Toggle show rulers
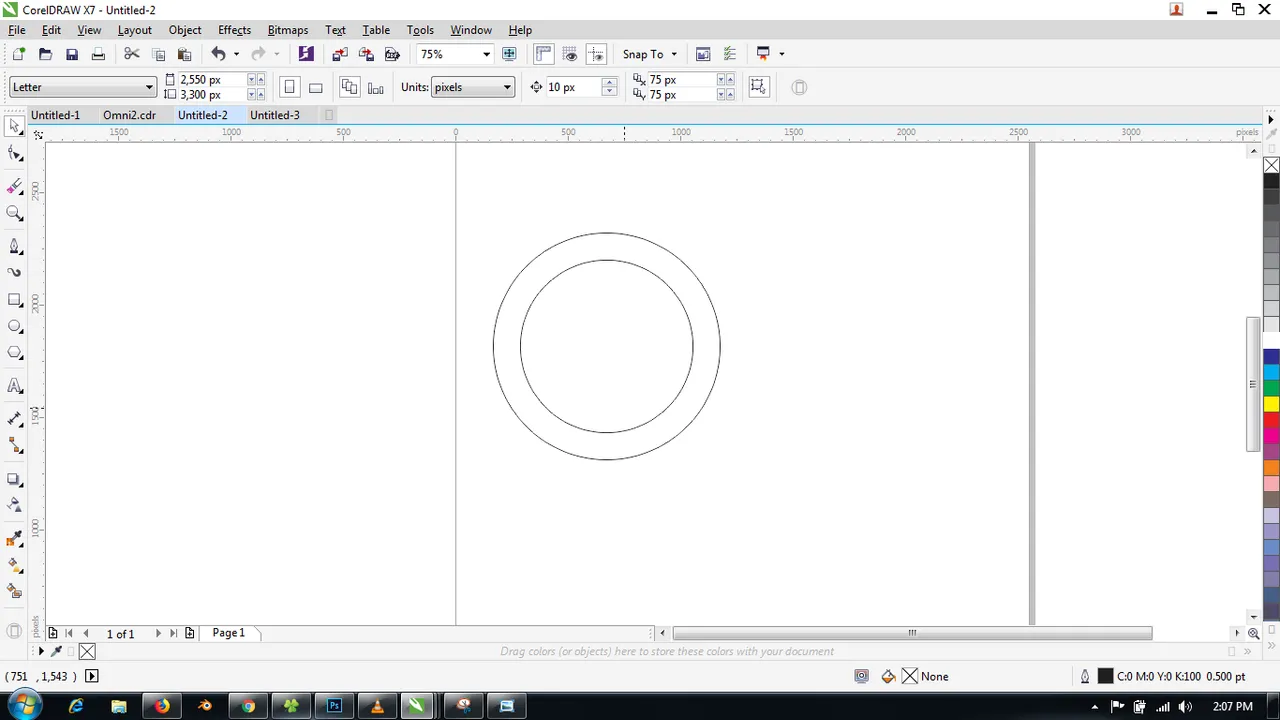The width and height of the screenshot is (1280, 720). (x=544, y=54)
